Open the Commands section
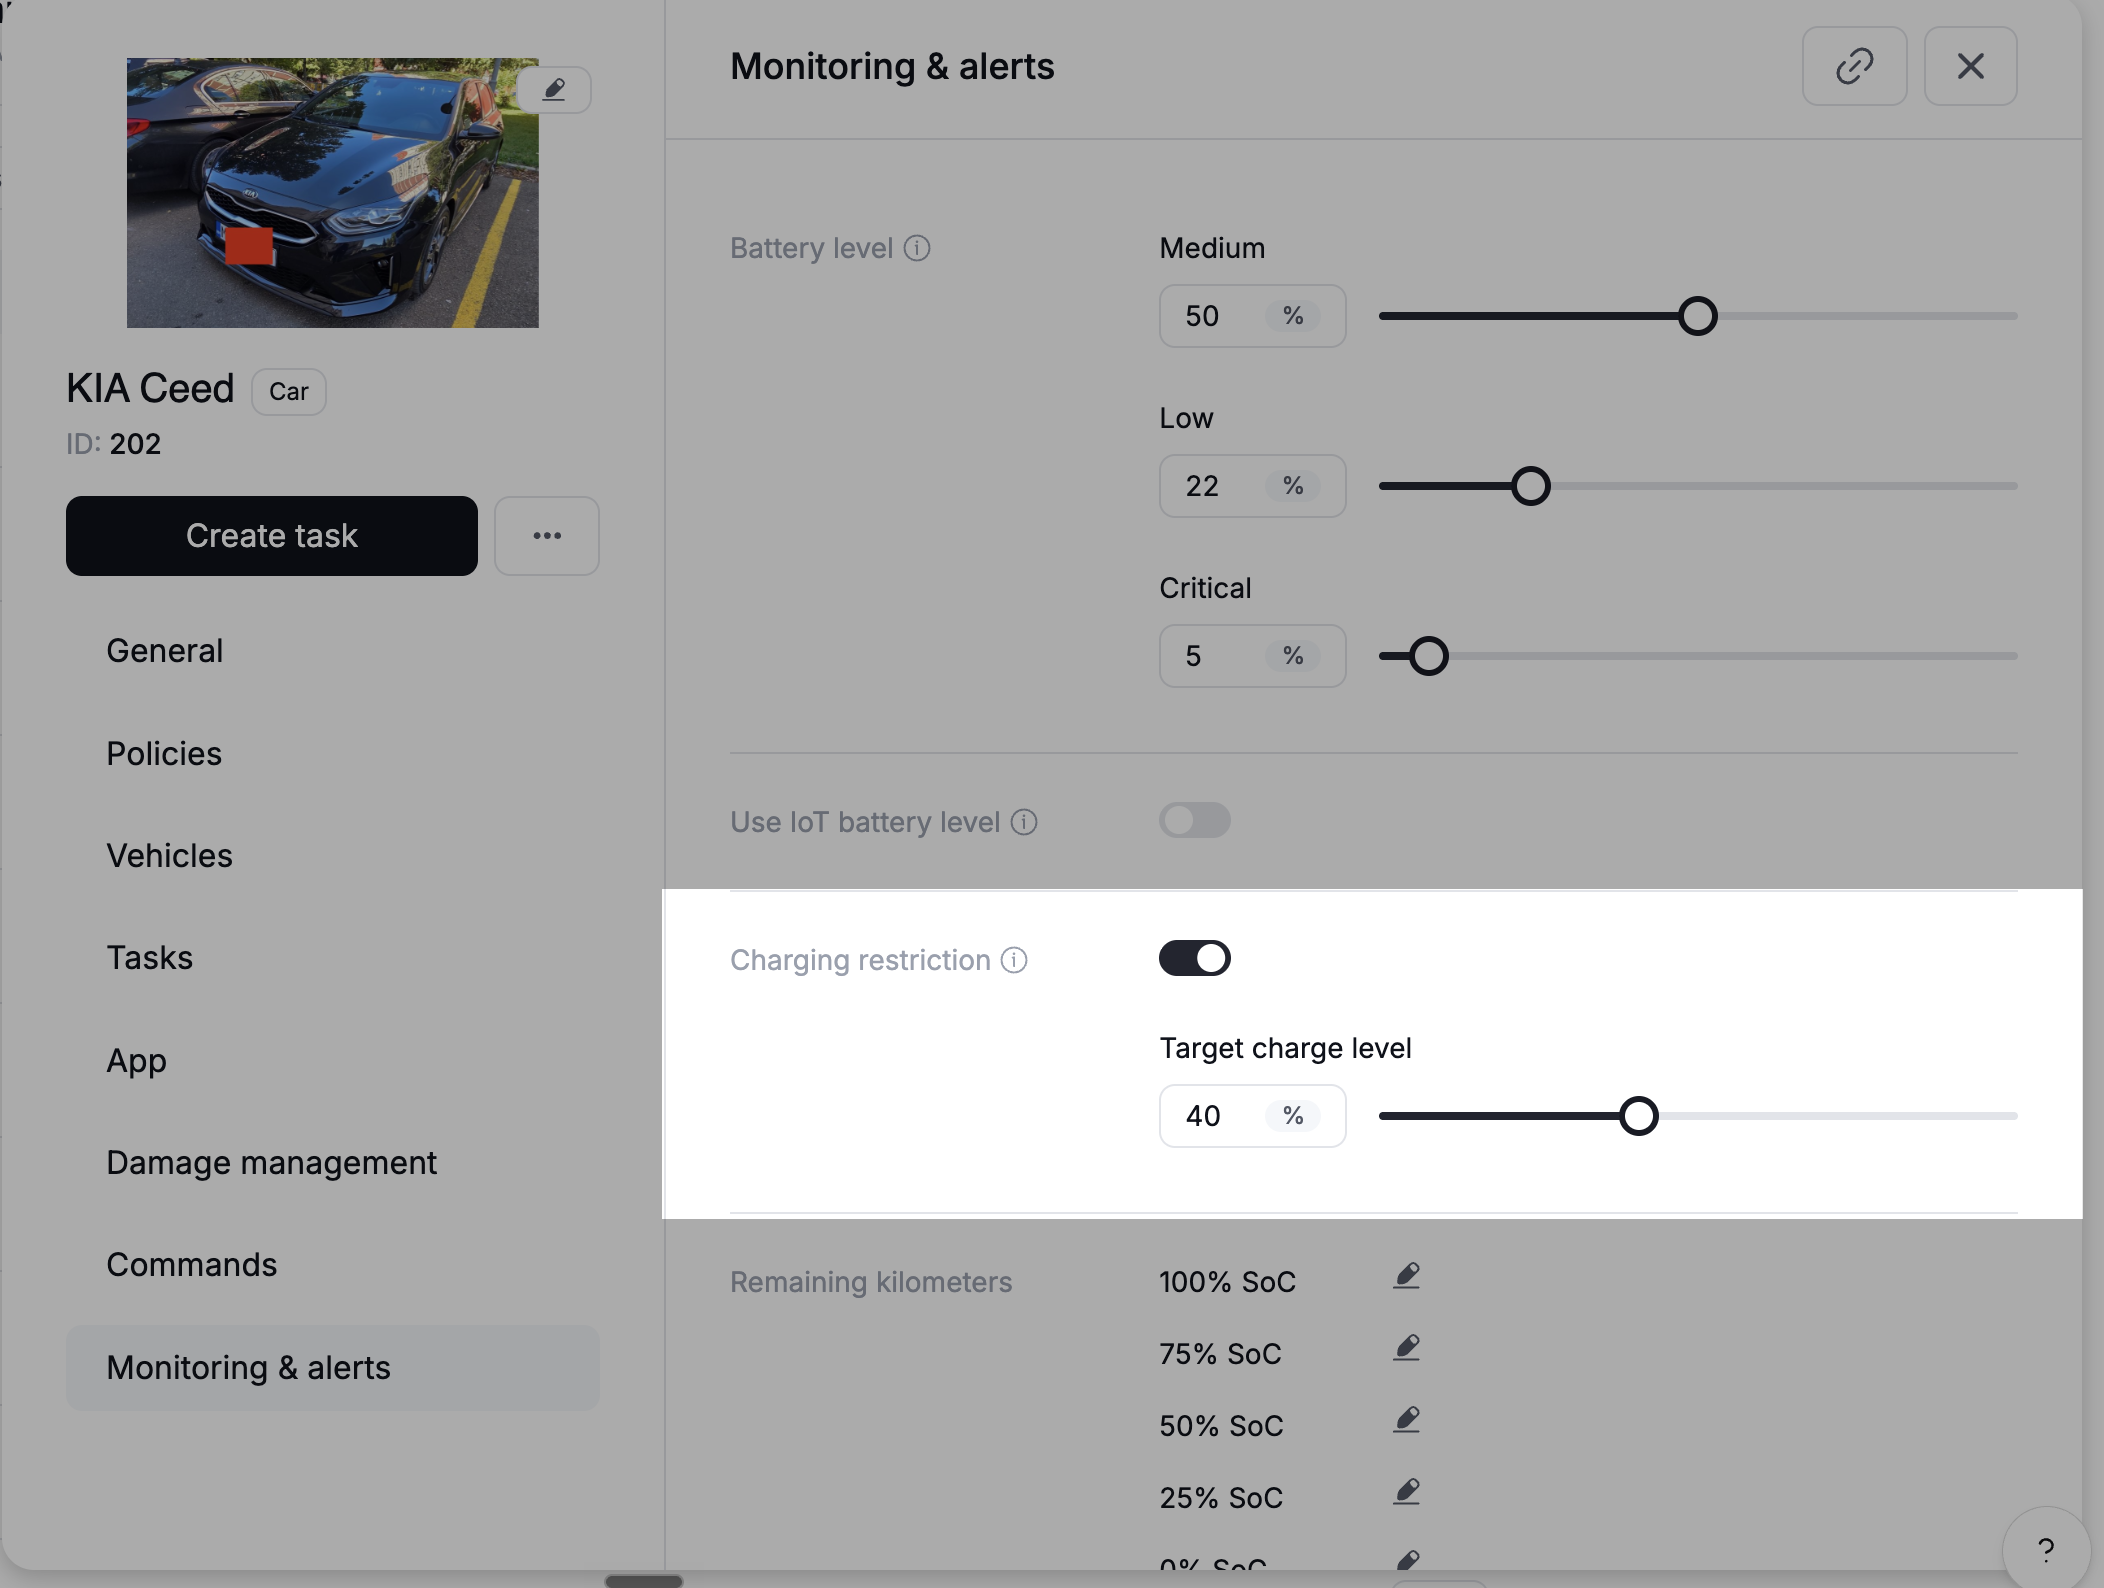The width and height of the screenshot is (2104, 1588). [333, 1265]
